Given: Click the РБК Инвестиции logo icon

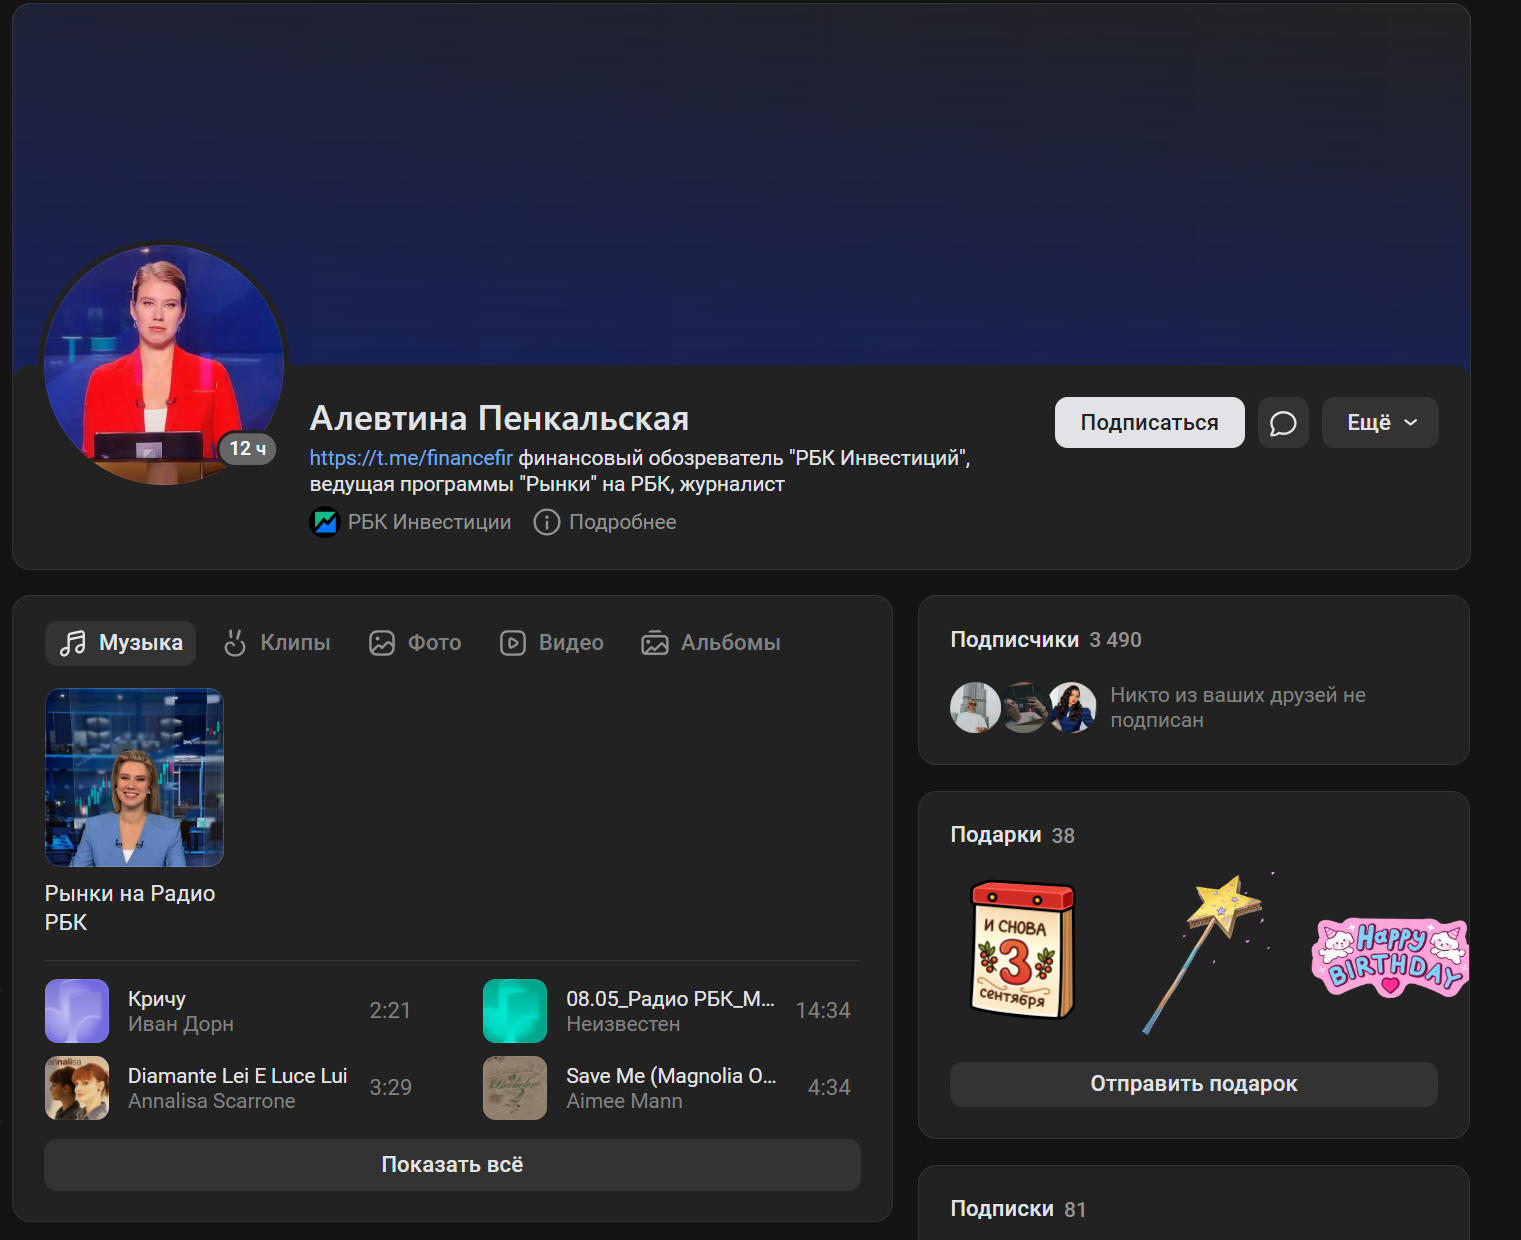Looking at the screenshot, I should [325, 522].
